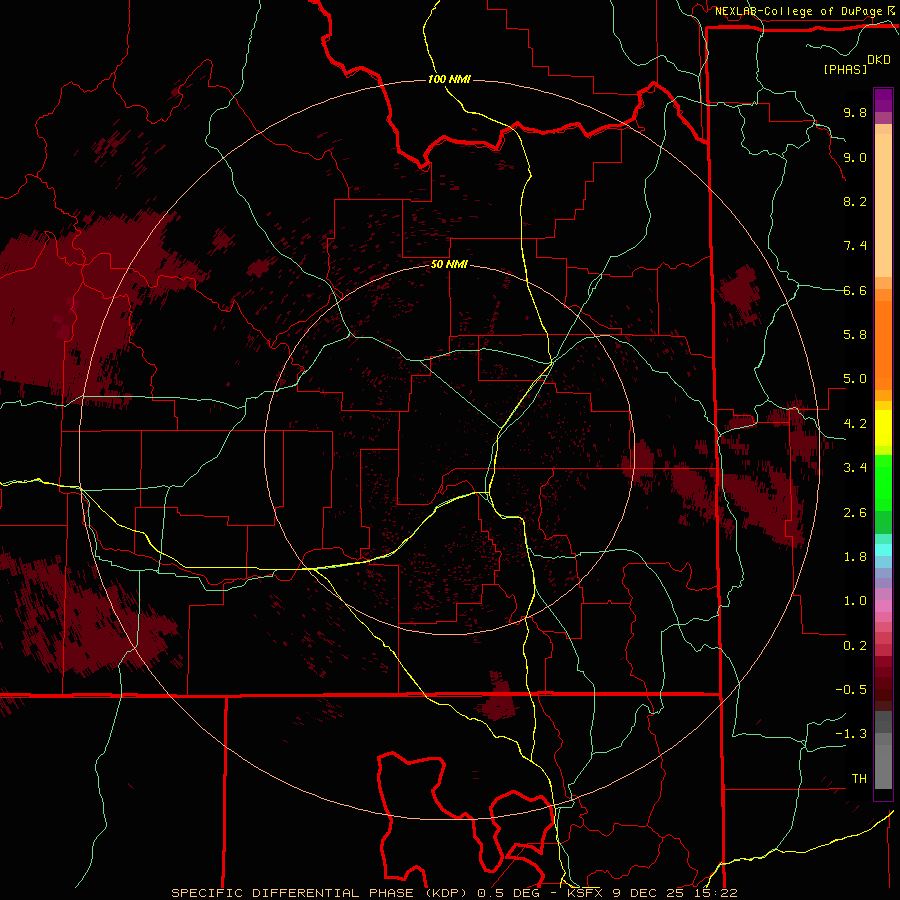Click the 9.8 value on color scale
Image resolution: width=900 pixels, height=900 pixels.
[x=855, y=113]
